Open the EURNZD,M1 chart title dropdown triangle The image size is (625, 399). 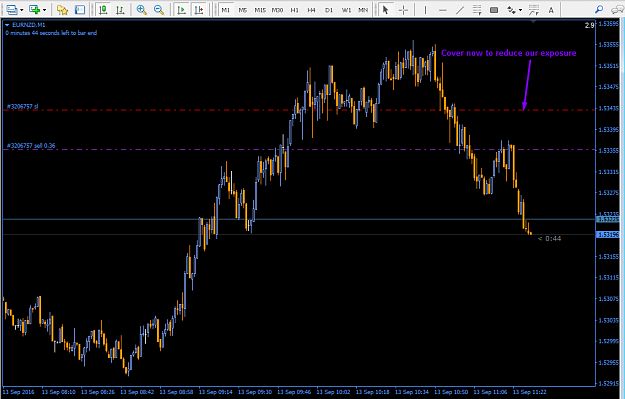point(7,25)
